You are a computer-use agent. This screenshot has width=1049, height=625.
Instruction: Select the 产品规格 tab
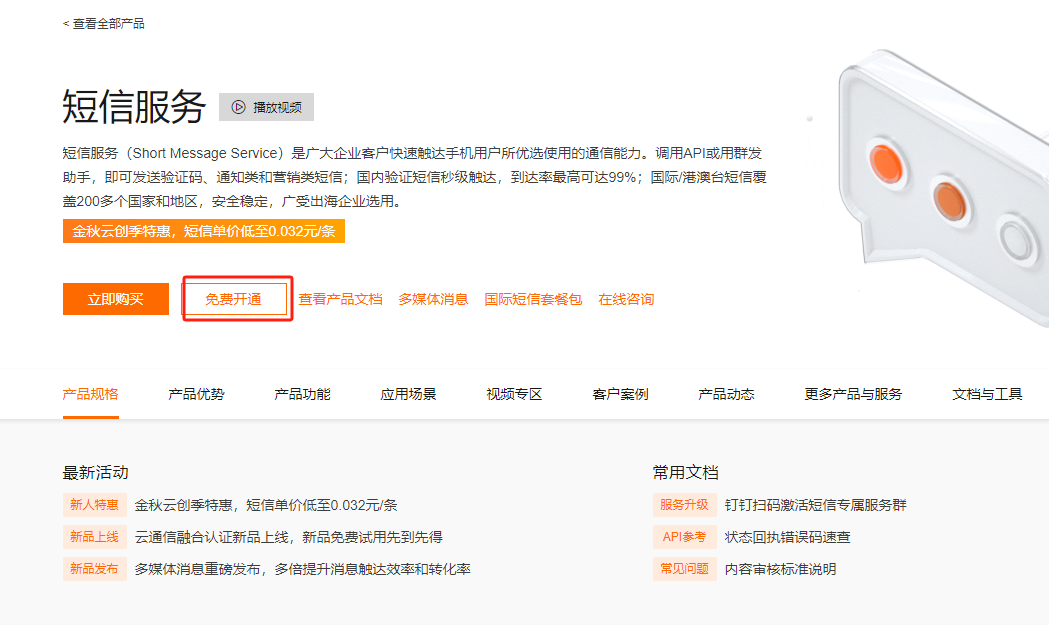[90, 394]
